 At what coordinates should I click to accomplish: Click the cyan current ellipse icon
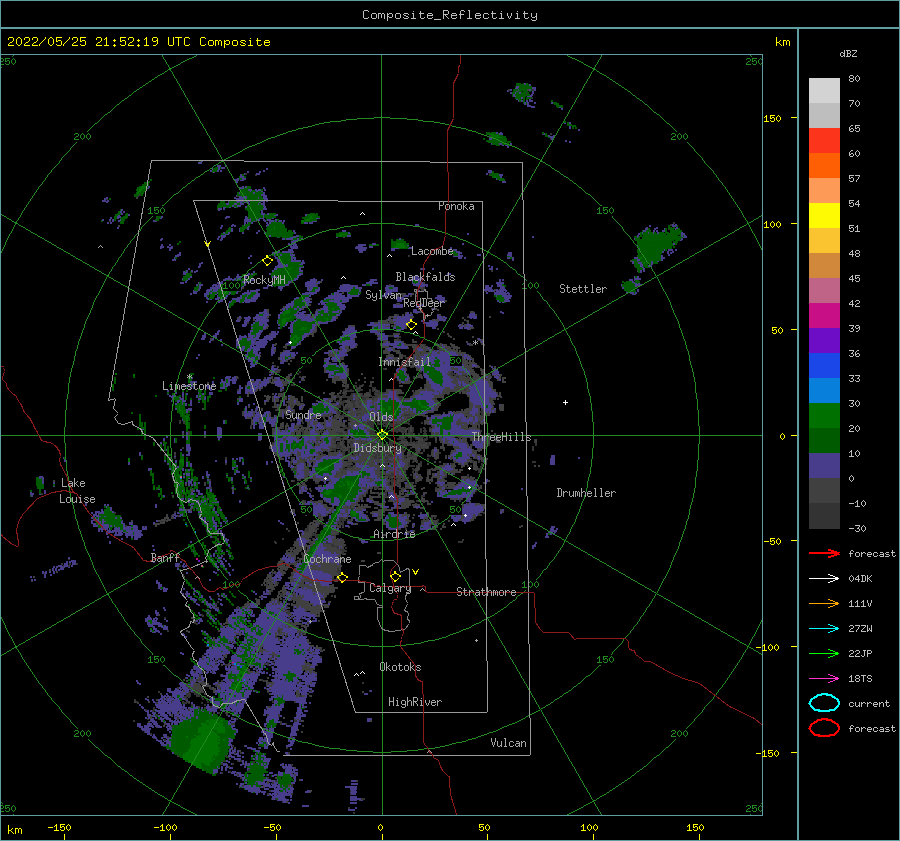coord(824,703)
